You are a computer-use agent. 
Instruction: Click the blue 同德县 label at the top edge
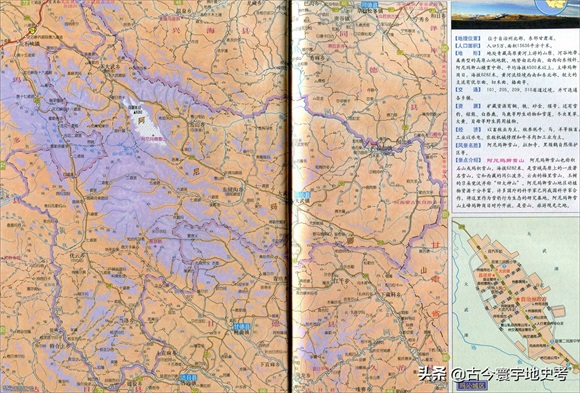370,5
